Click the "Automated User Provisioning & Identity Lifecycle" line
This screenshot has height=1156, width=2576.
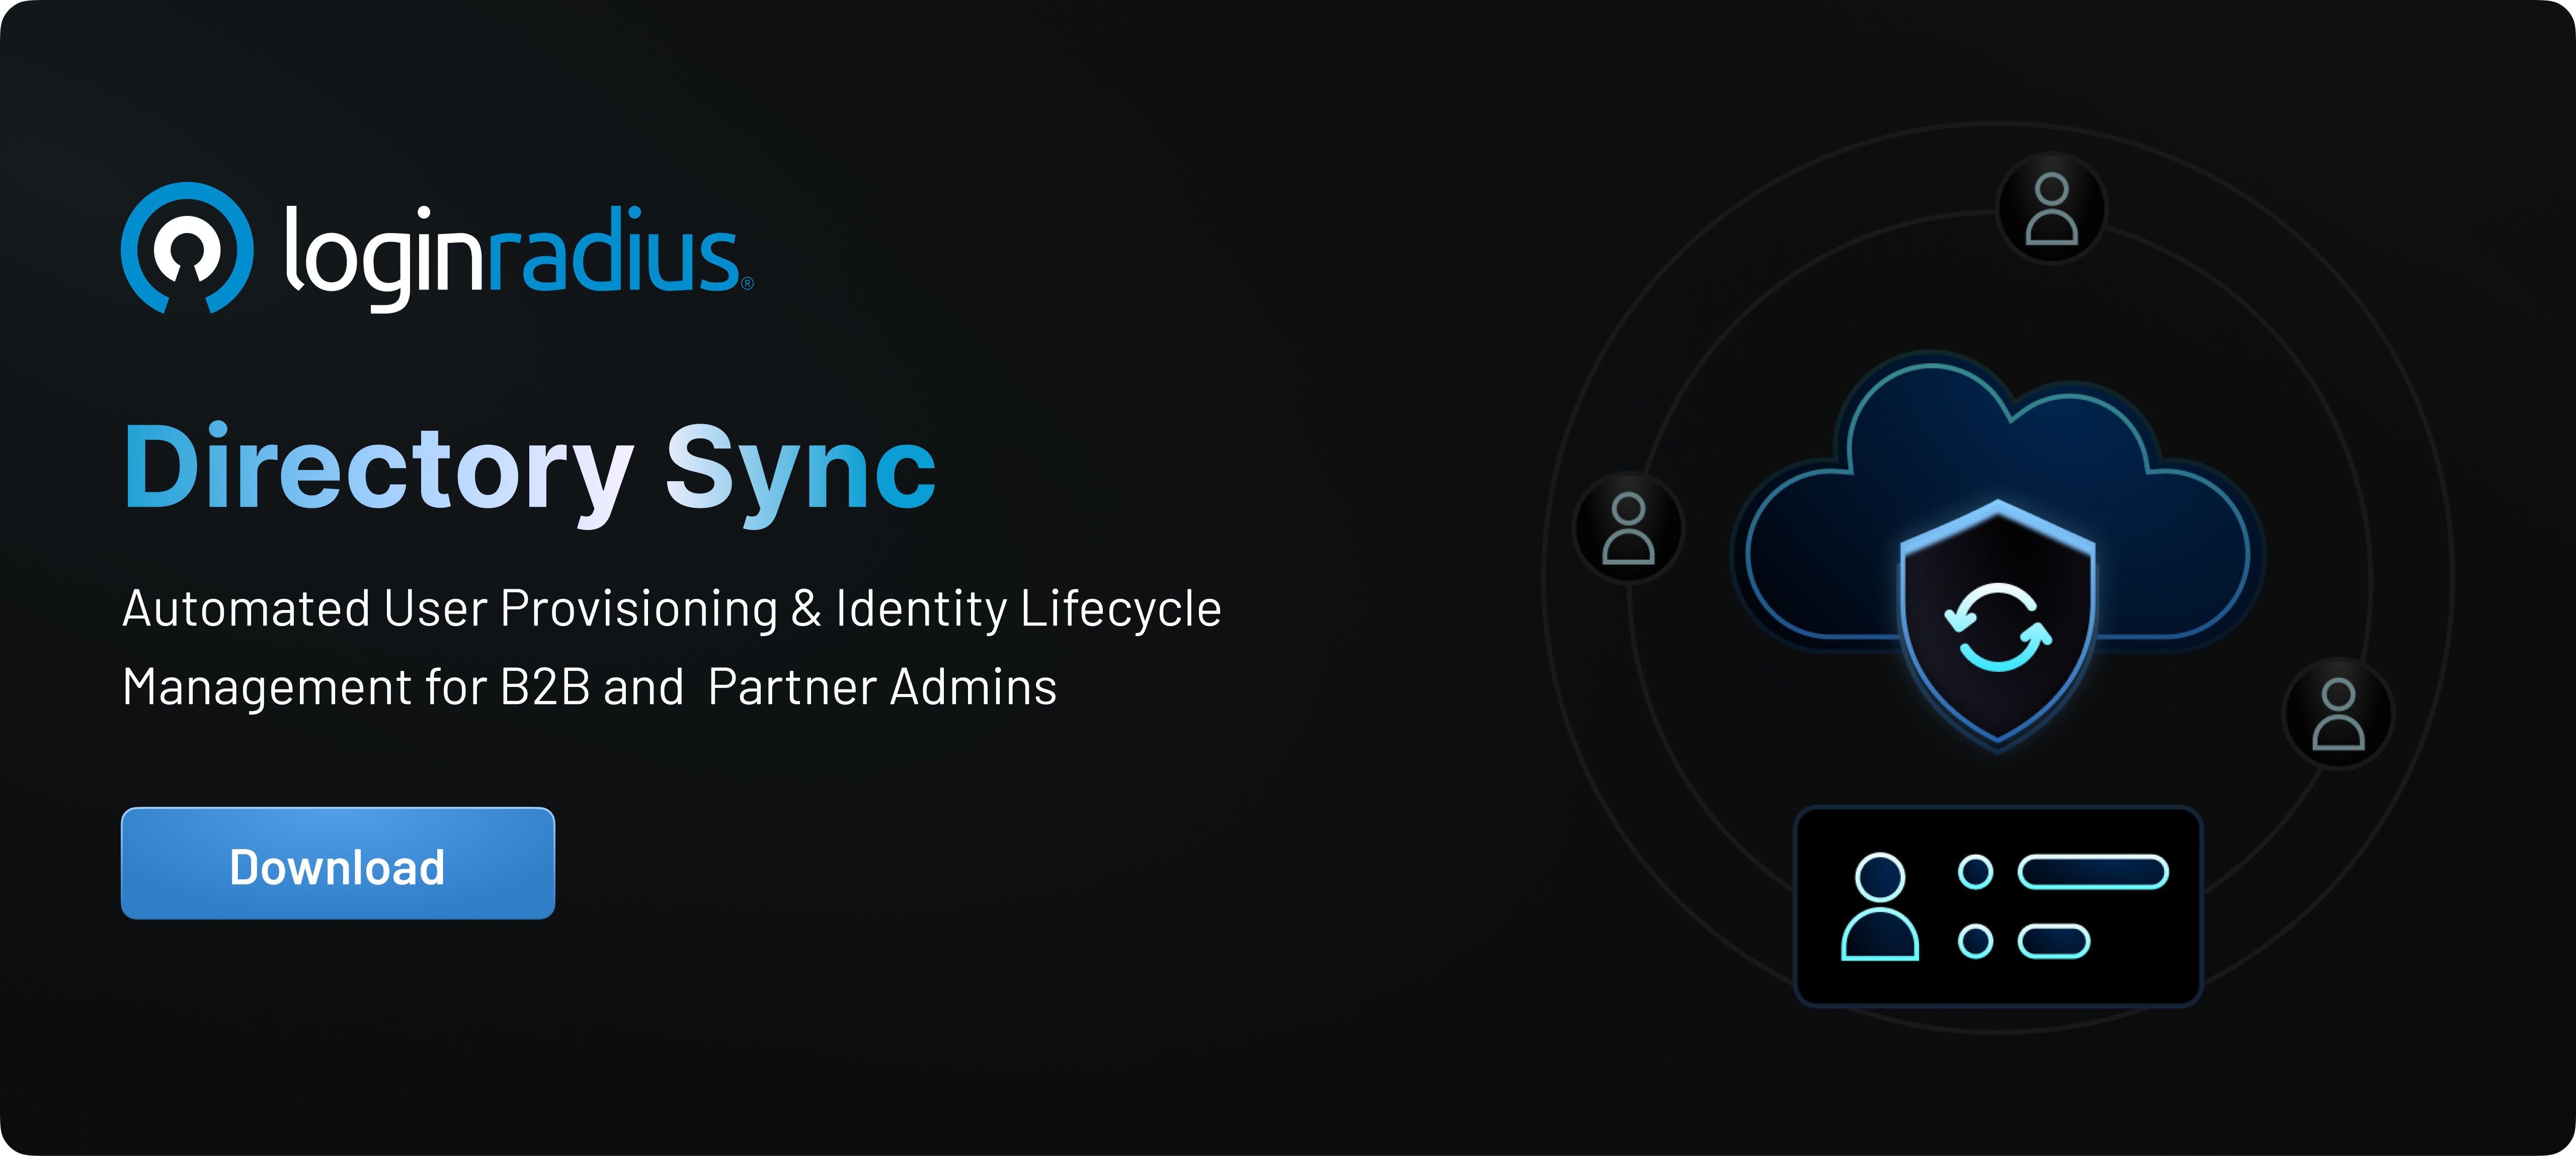(672, 609)
